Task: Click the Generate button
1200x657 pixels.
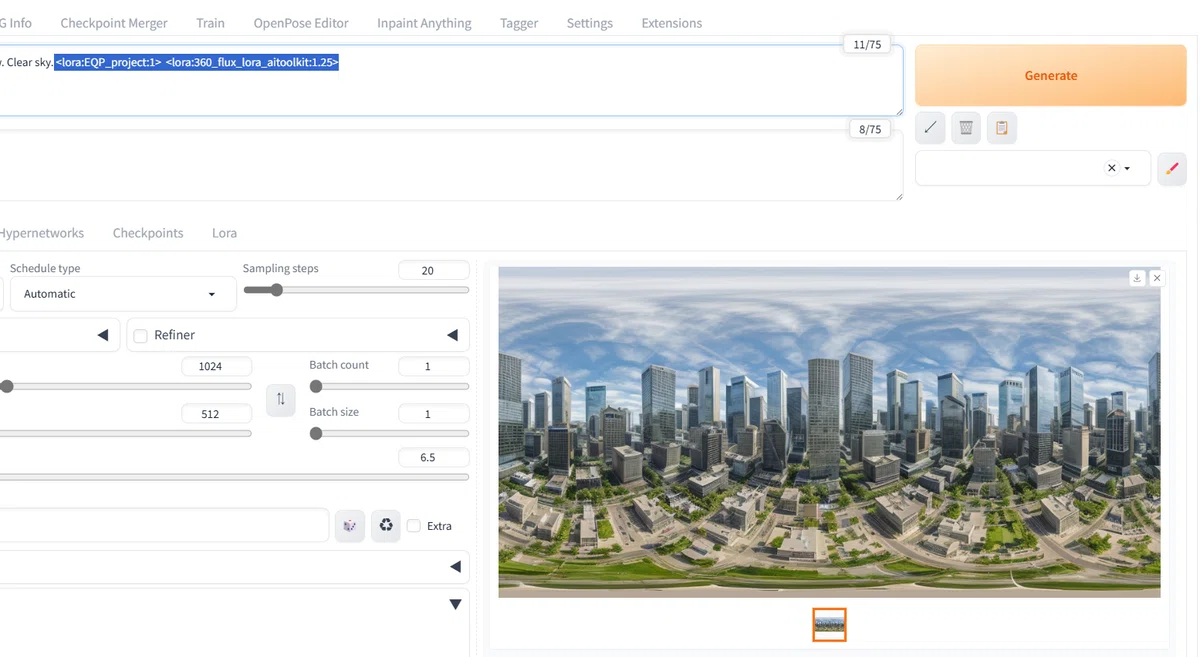Action: (1051, 75)
